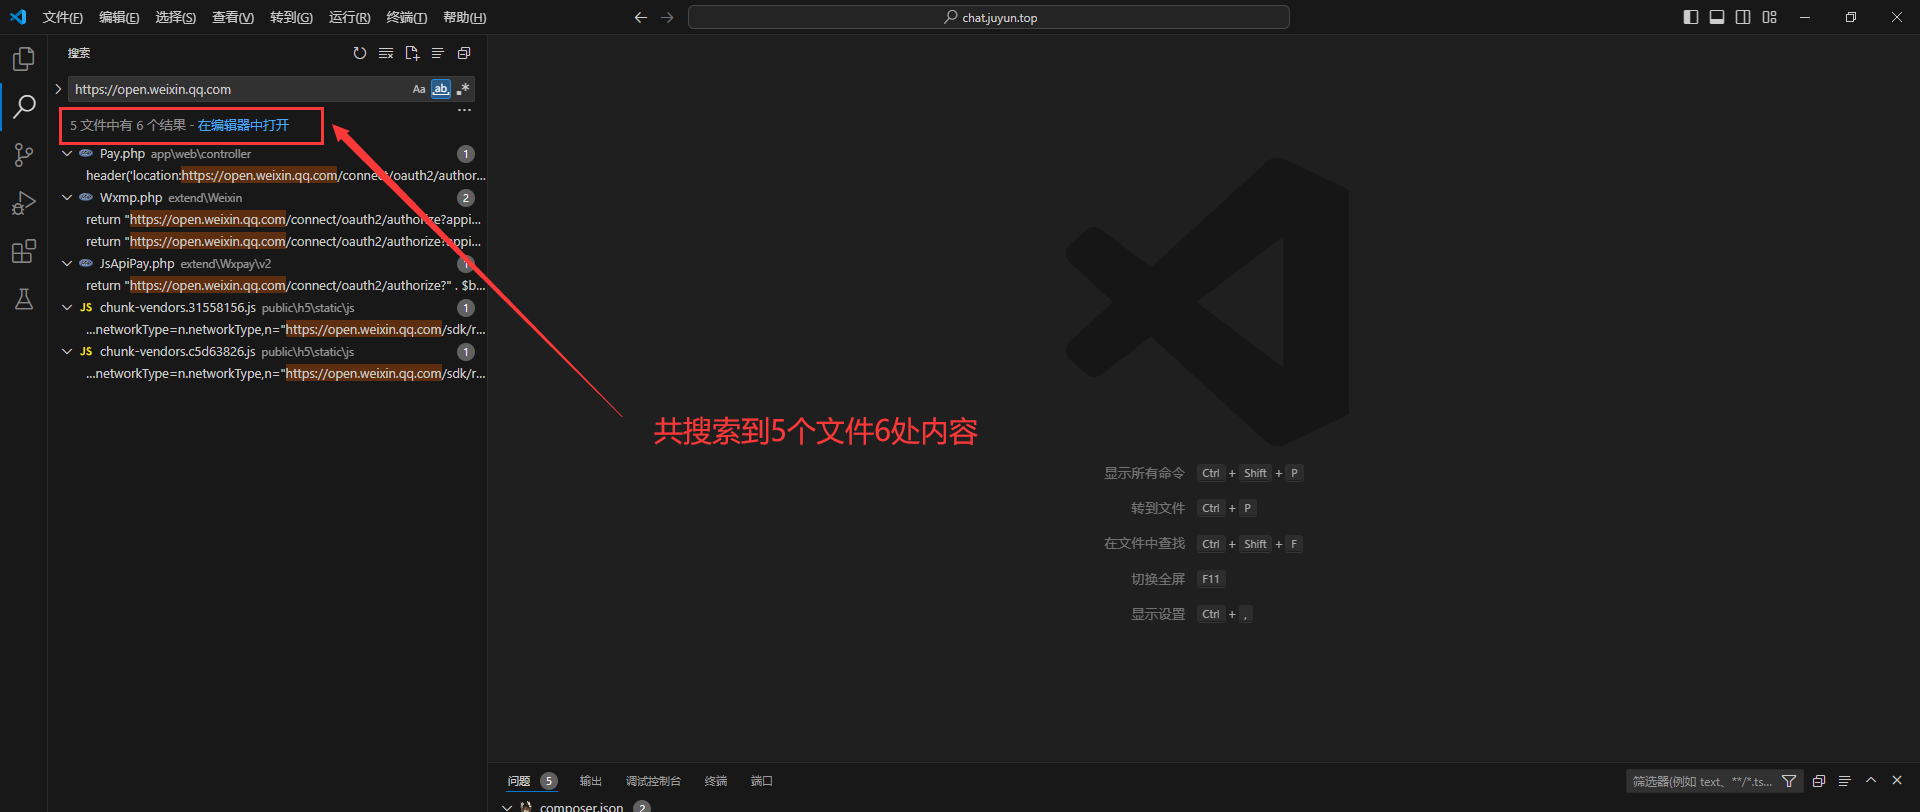The width and height of the screenshot is (1920, 812).
Task: Go forward with navigation arrow
Action: coord(667,17)
